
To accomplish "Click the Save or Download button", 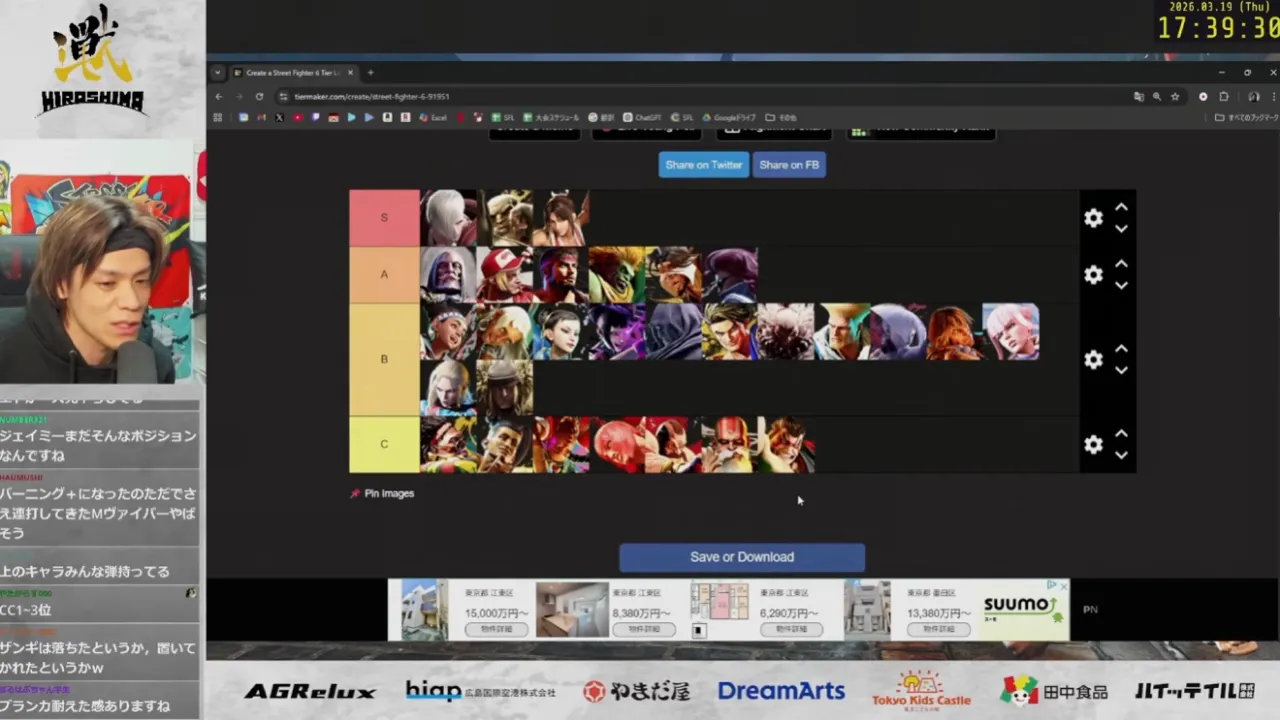I will pos(742,557).
